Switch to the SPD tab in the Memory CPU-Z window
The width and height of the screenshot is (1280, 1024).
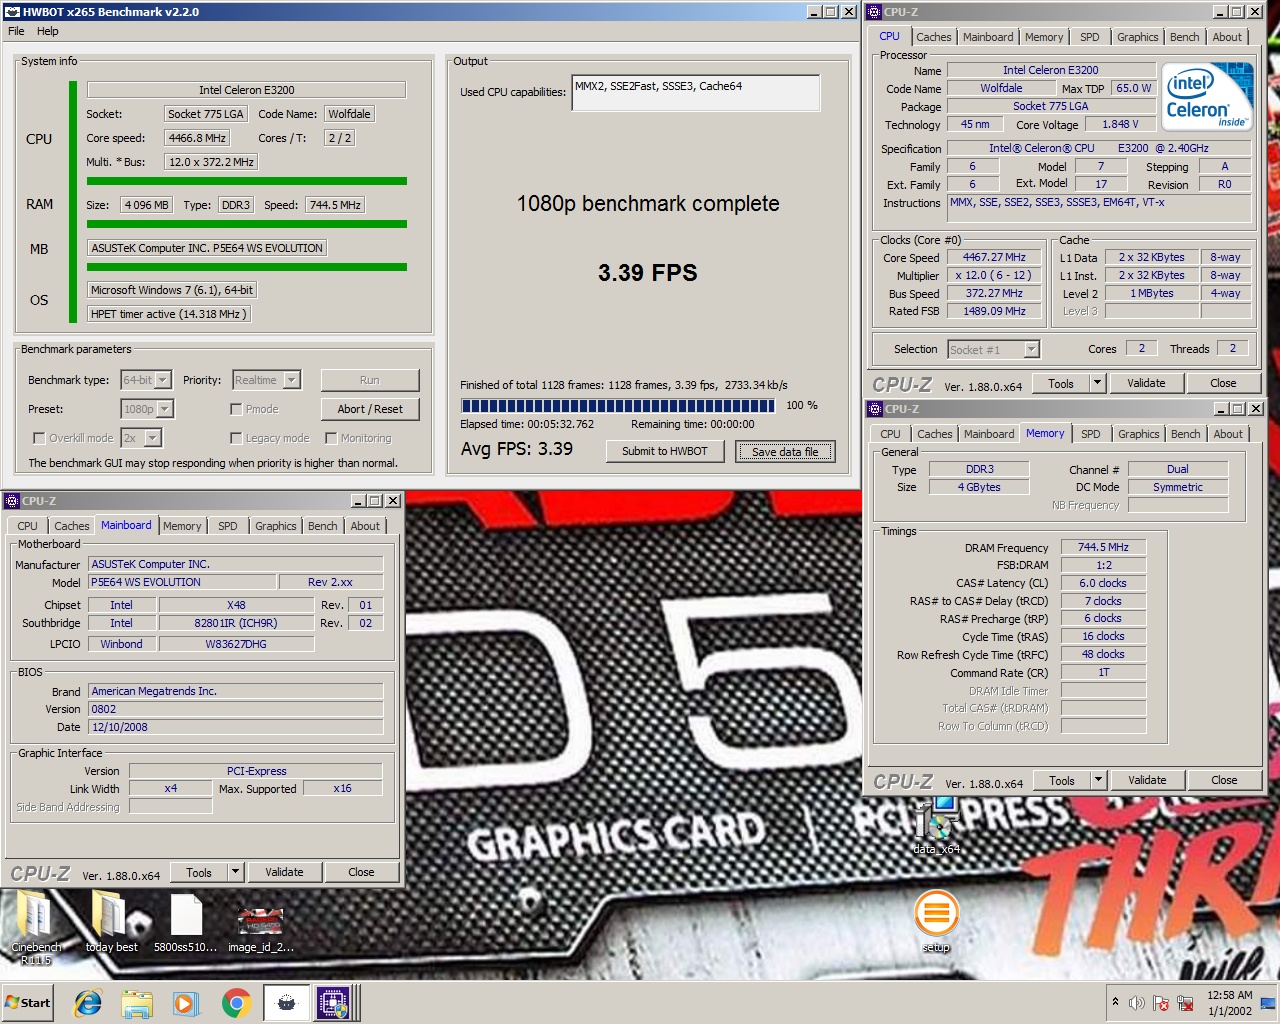tap(1091, 434)
